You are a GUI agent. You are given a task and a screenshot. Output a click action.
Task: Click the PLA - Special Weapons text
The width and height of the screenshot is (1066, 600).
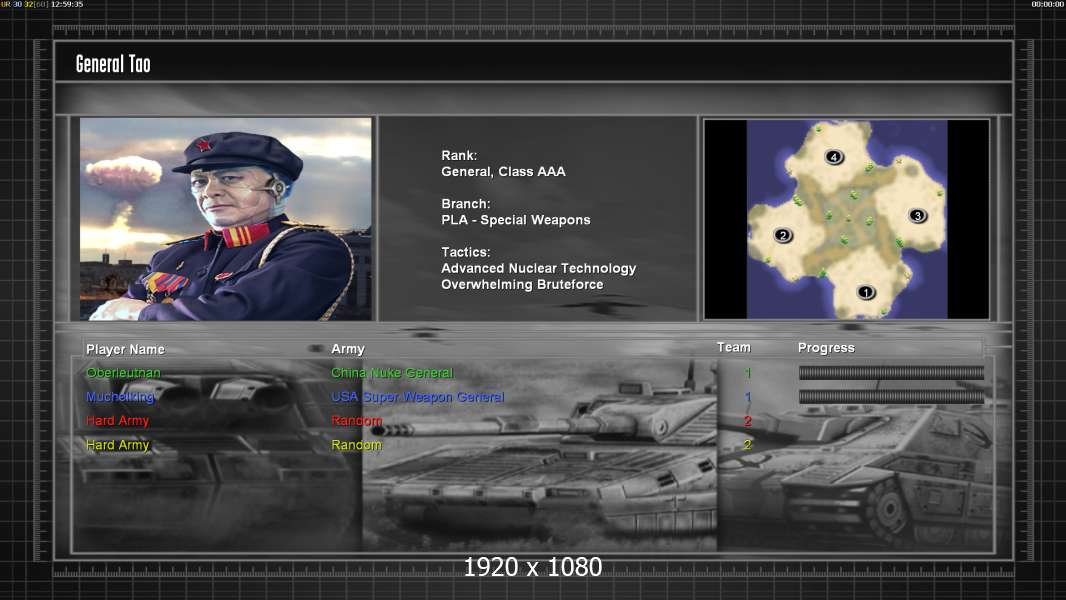click(516, 220)
